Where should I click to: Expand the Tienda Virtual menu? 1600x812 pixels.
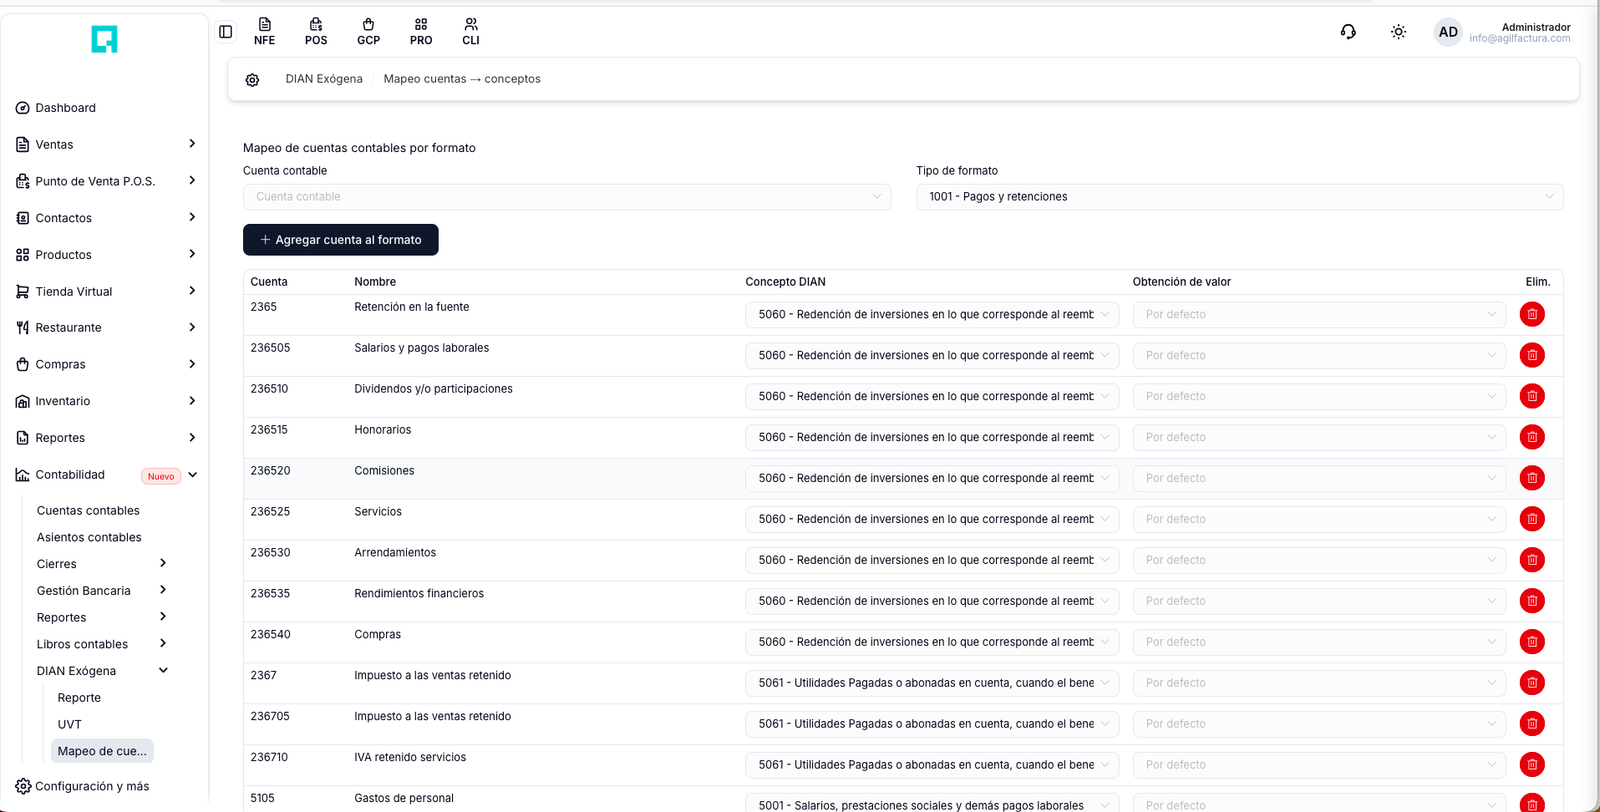point(106,291)
